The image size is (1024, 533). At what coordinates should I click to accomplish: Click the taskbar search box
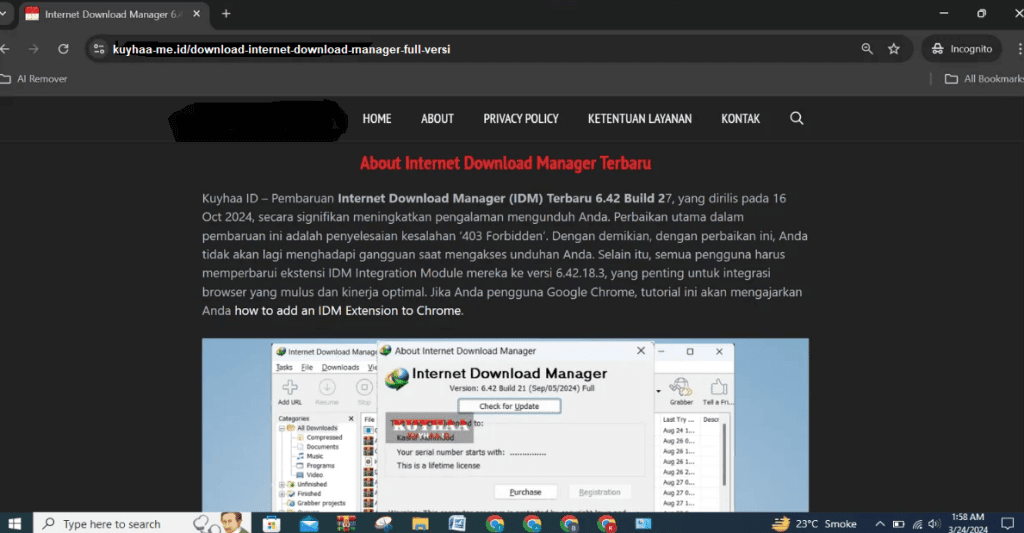pyautogui.click(x=141, y=523)
